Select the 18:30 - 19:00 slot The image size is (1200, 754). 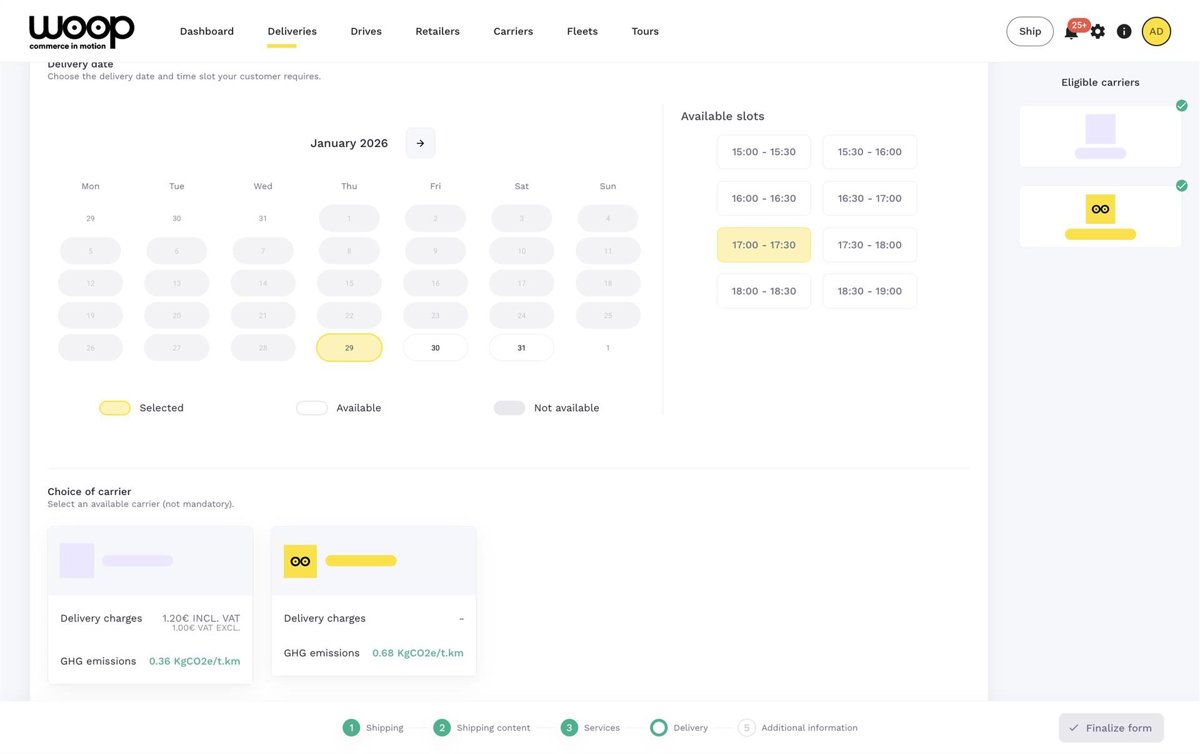870,291
